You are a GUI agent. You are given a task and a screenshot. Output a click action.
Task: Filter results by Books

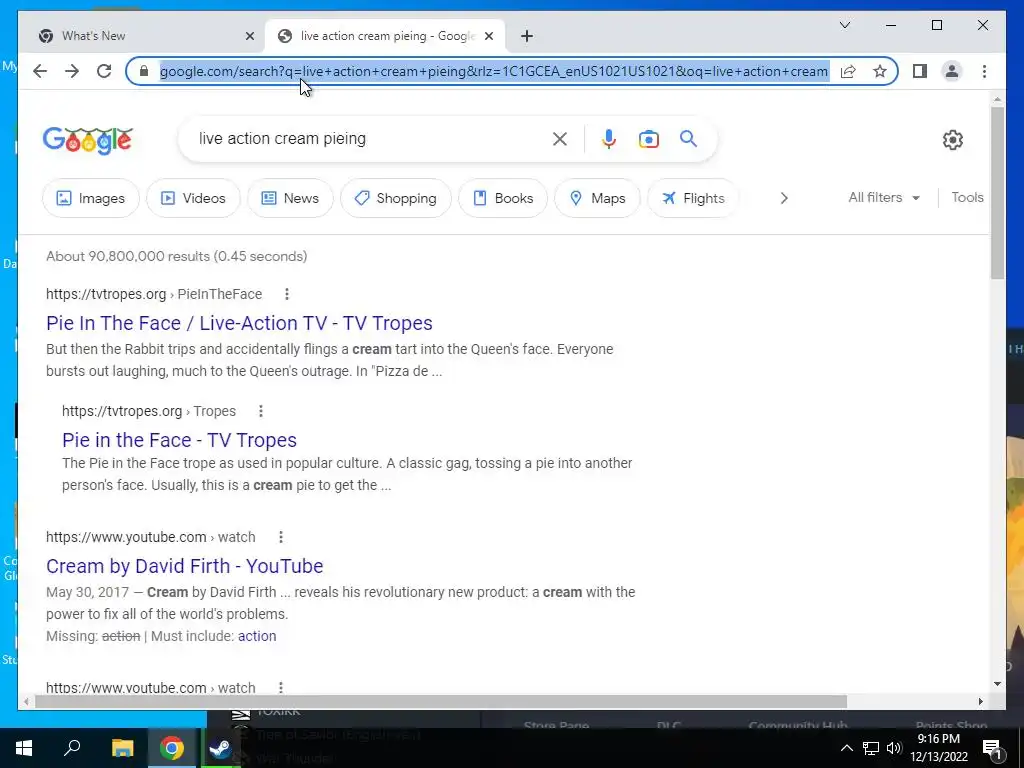click(503, 198)
